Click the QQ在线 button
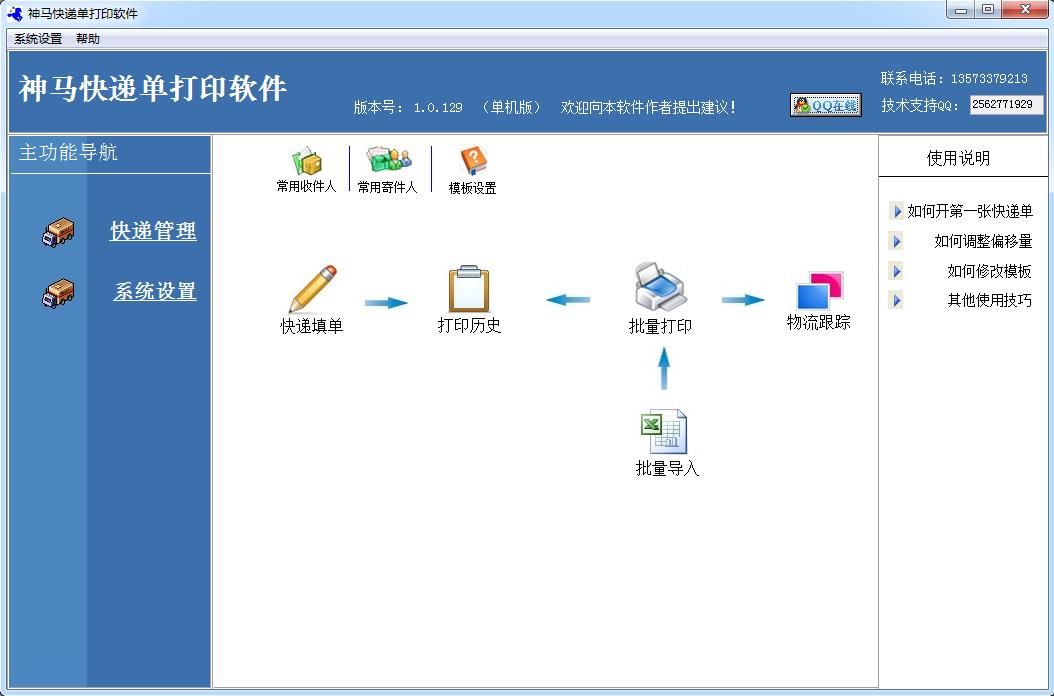Image resolution: width=1054 pixels, height=696 pixels. pyautogui.click(x=825, y=105)
